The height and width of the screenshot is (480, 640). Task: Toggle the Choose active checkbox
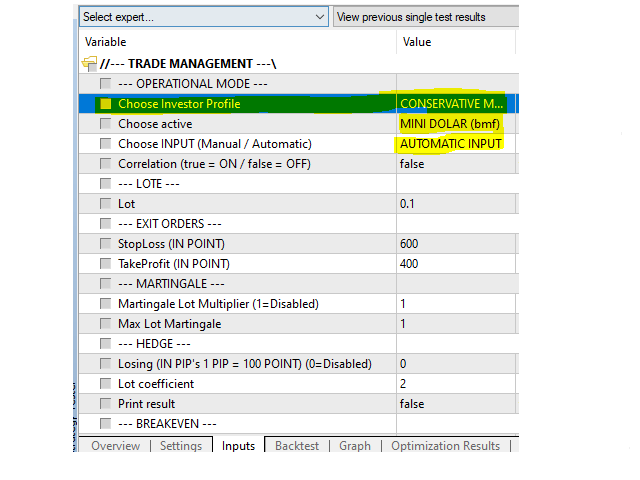tap(106, 124)
